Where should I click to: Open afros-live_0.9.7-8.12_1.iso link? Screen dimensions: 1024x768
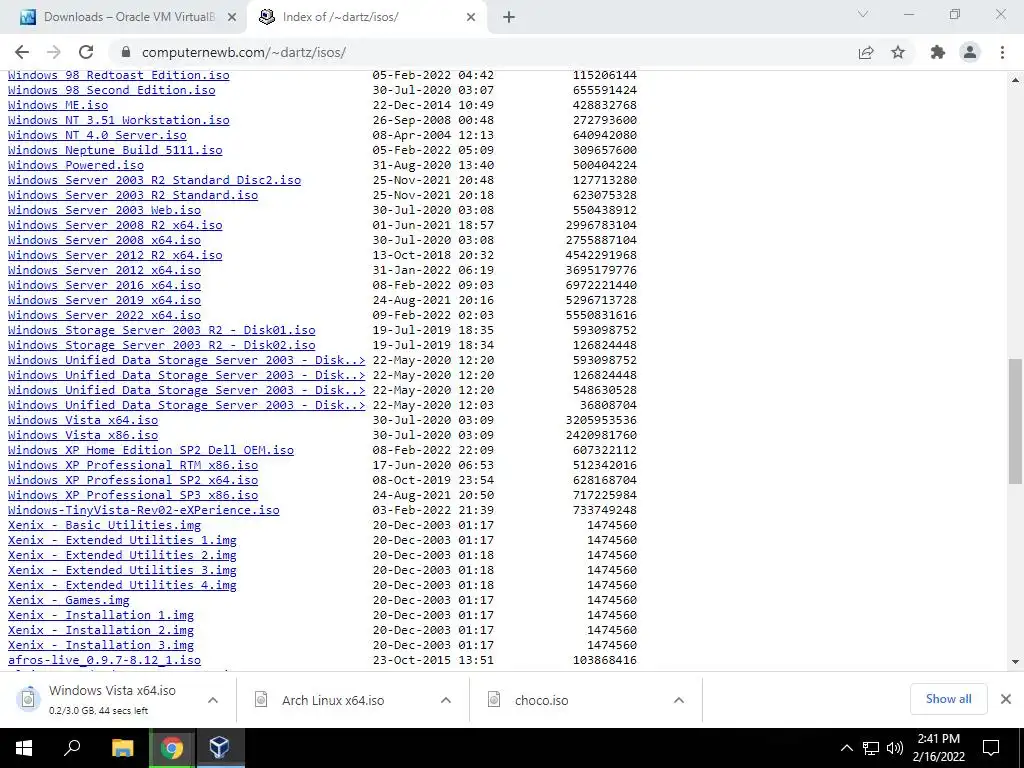click(x=104, y=661)
